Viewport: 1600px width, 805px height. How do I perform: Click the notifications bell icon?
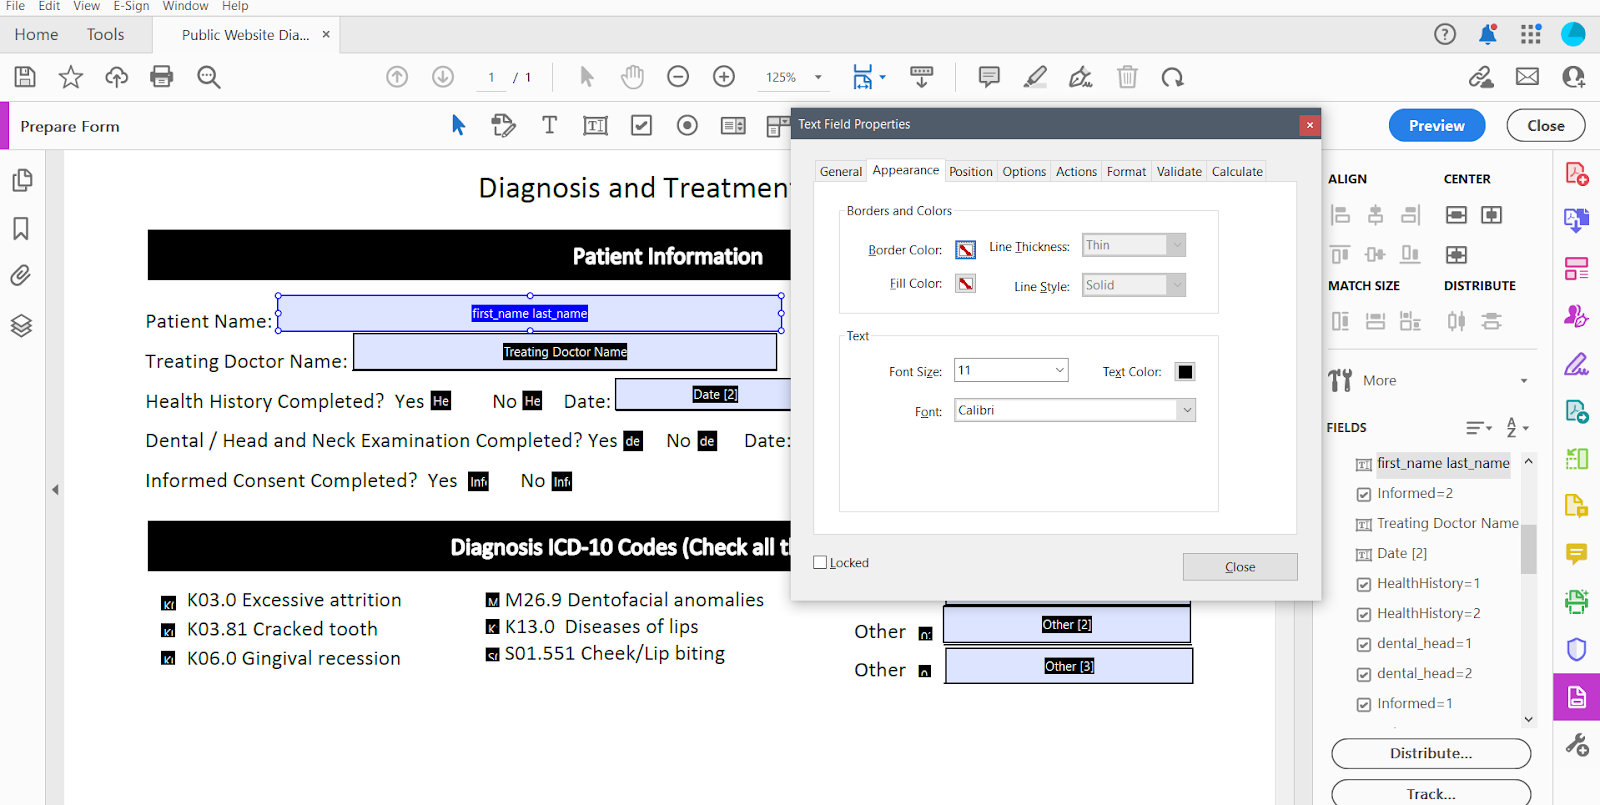(x=1487, y=35)
